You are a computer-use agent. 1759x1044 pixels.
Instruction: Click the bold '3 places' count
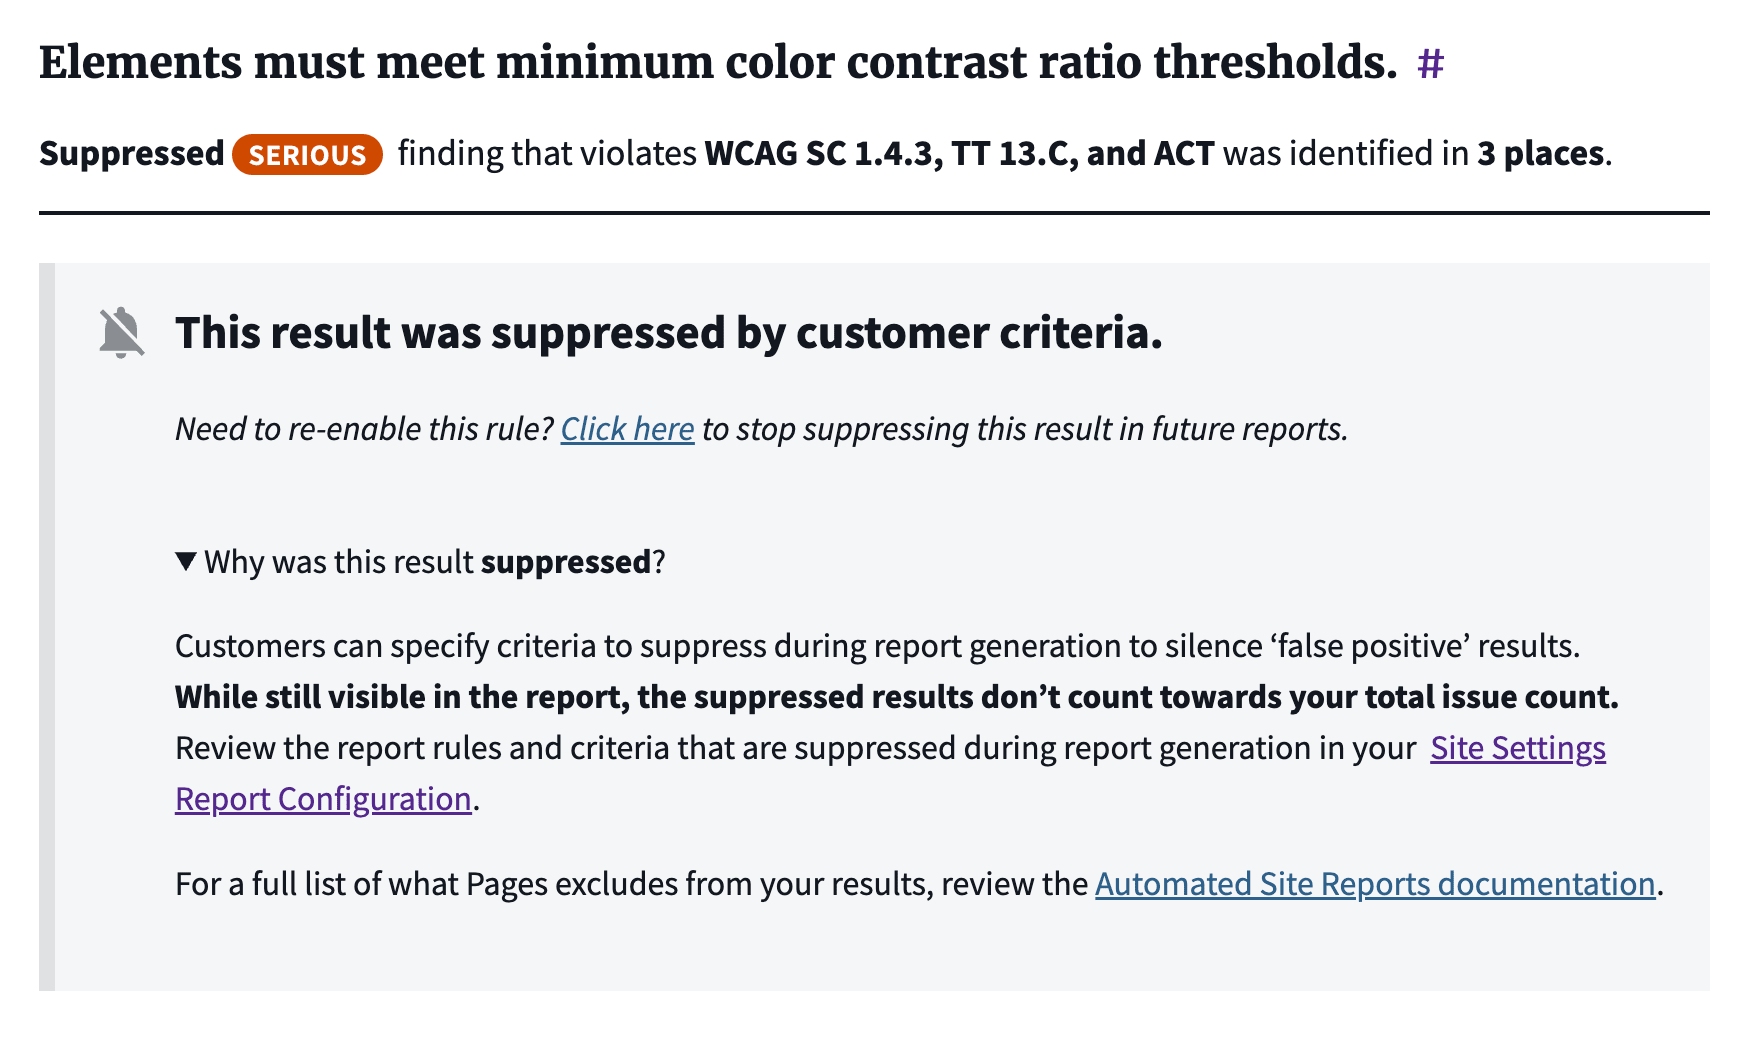tap(1539, 154)
